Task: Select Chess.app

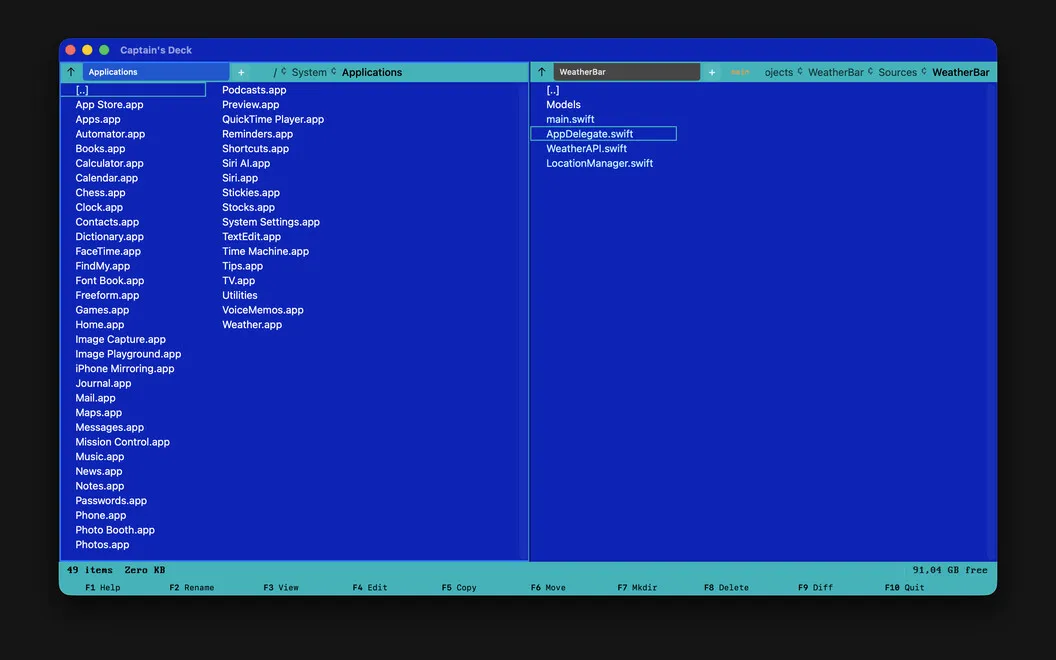Action: coord(100,193)
